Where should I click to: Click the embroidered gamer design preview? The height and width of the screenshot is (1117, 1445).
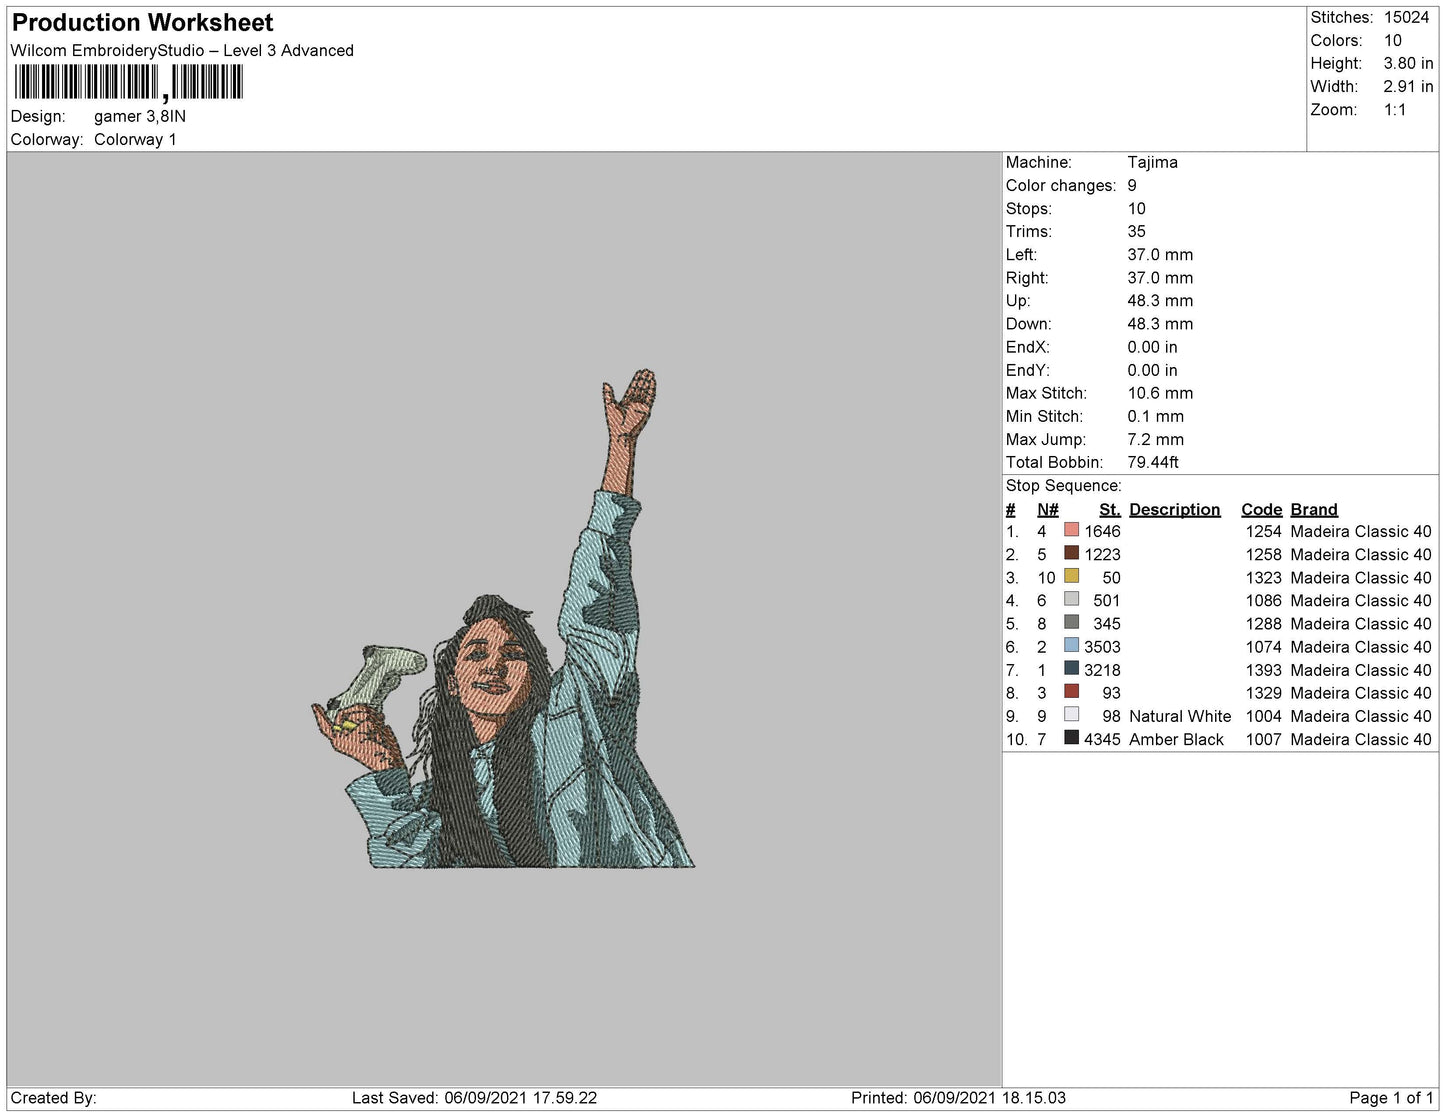pyautogui.click(x=503, y=619)
